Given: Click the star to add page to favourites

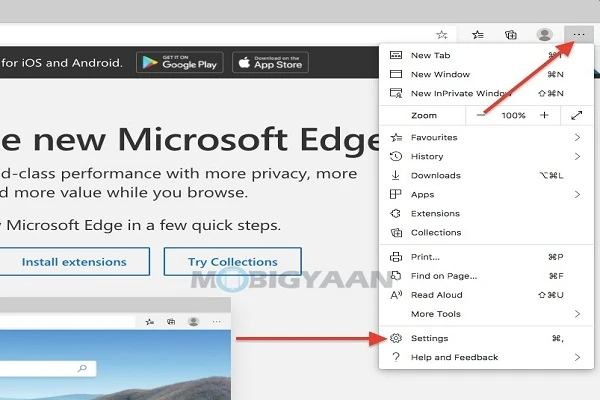Looking at the screenshot, I should pyautogui.click(x=441, y=34).
